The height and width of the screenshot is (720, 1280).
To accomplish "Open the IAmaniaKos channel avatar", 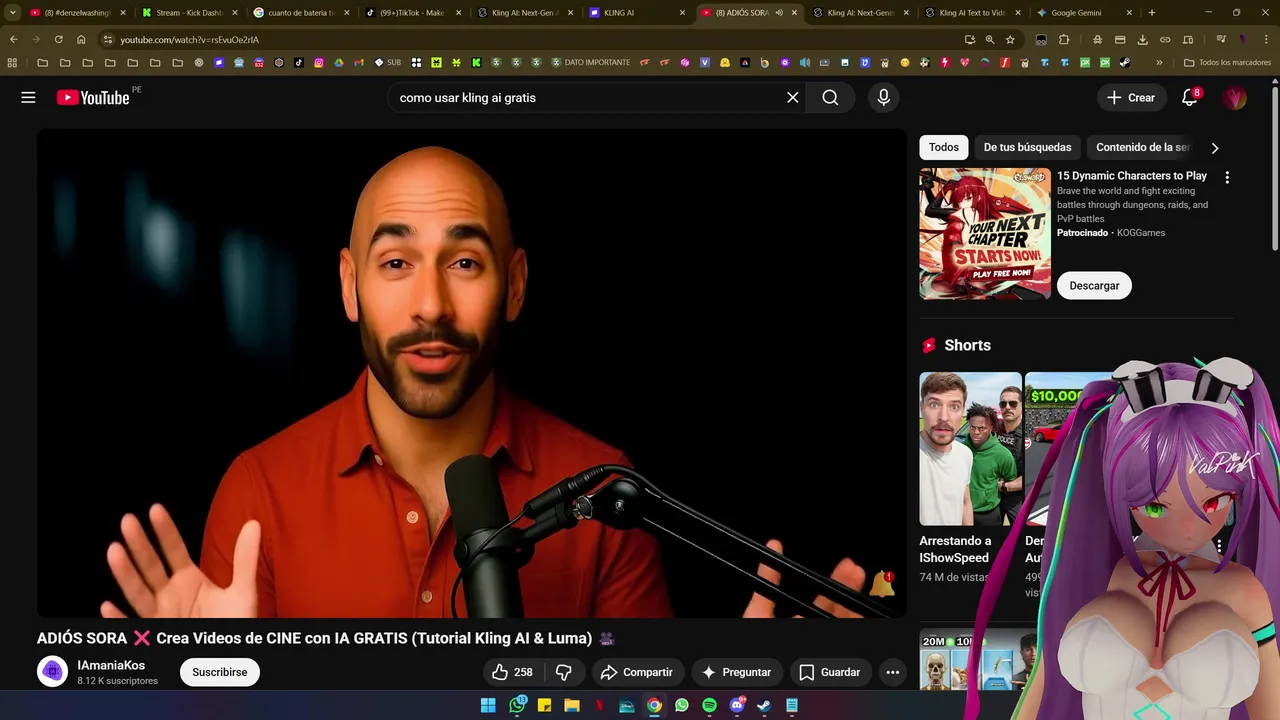I will click(x=52, y=672).
